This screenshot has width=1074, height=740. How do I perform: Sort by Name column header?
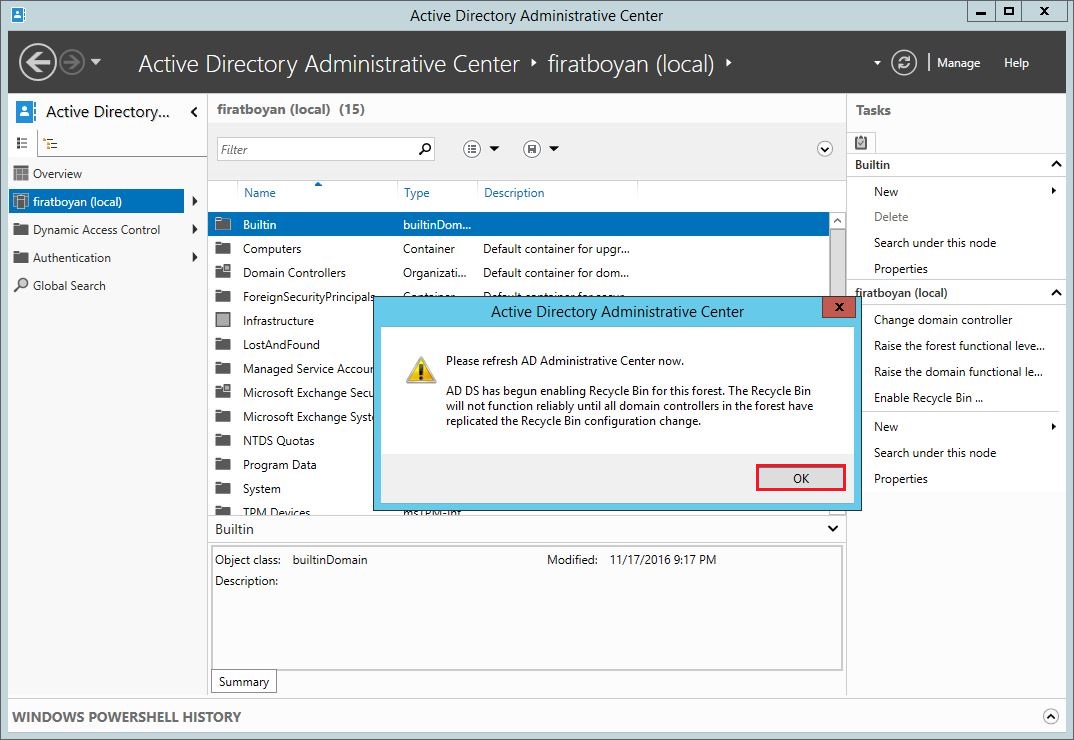pos(260,193)
